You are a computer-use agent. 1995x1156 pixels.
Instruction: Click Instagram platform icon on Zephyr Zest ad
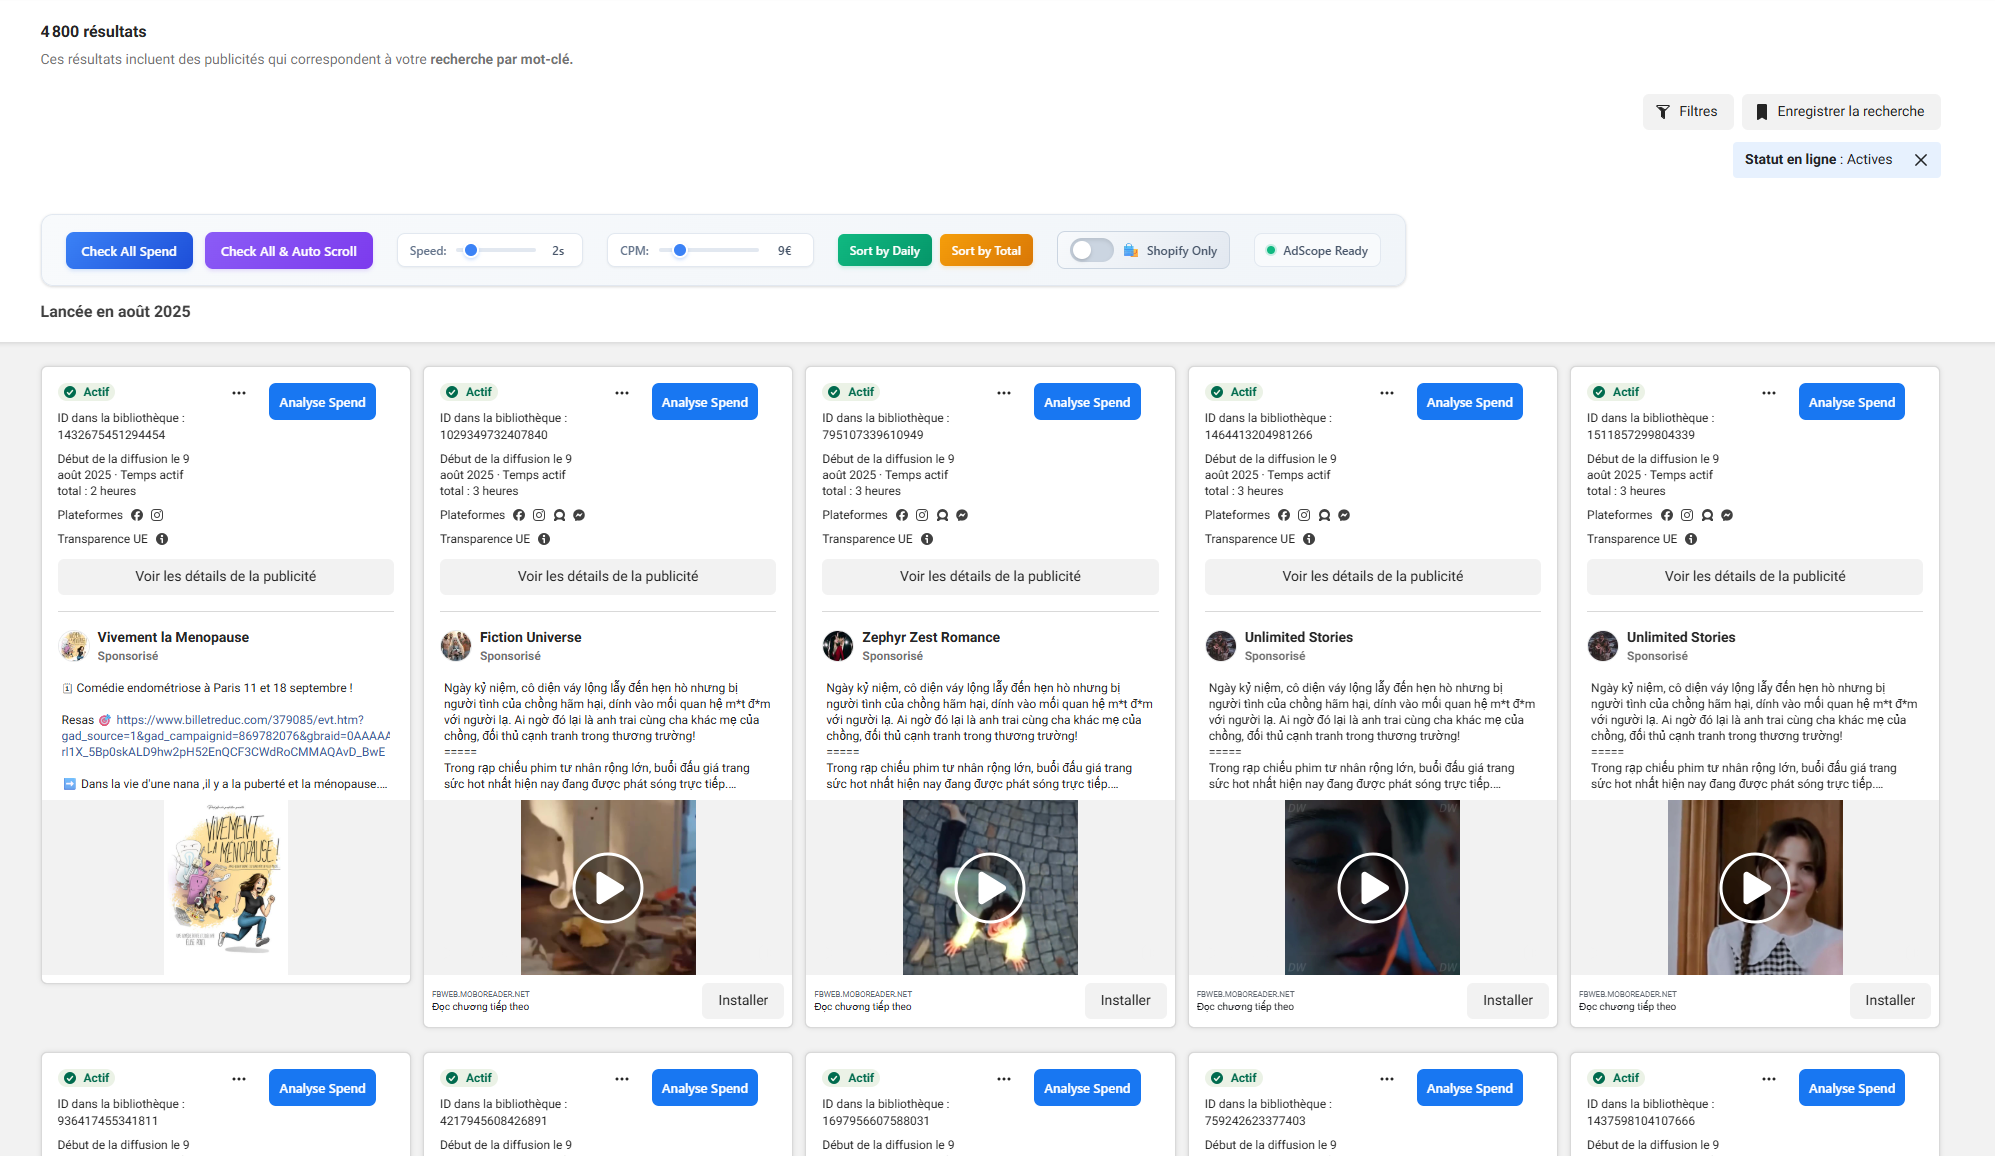(922, 515)
